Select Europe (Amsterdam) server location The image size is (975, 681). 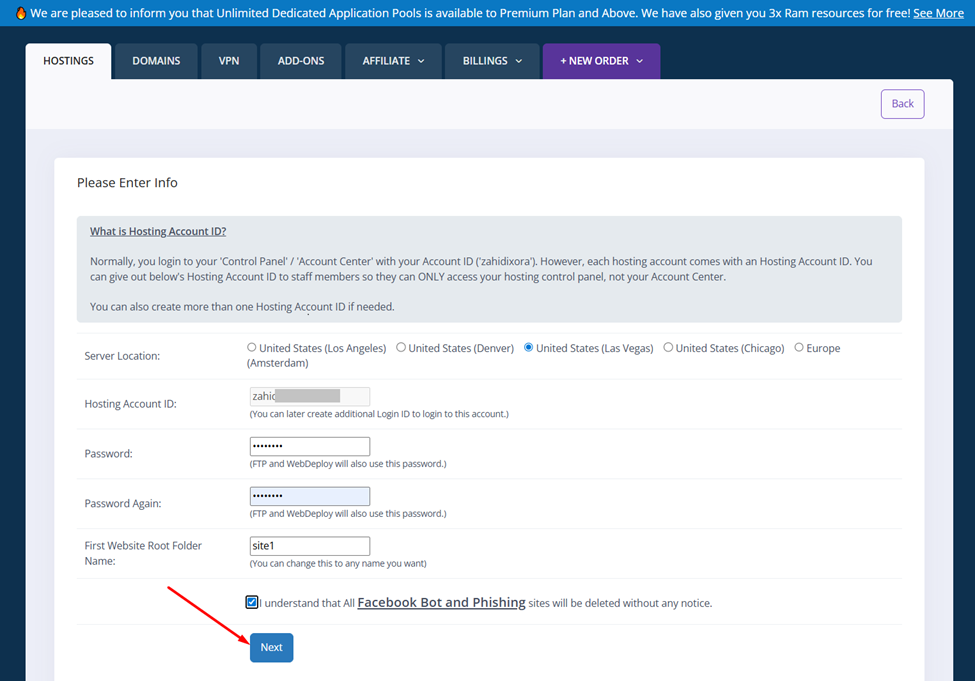click(799, 348)
